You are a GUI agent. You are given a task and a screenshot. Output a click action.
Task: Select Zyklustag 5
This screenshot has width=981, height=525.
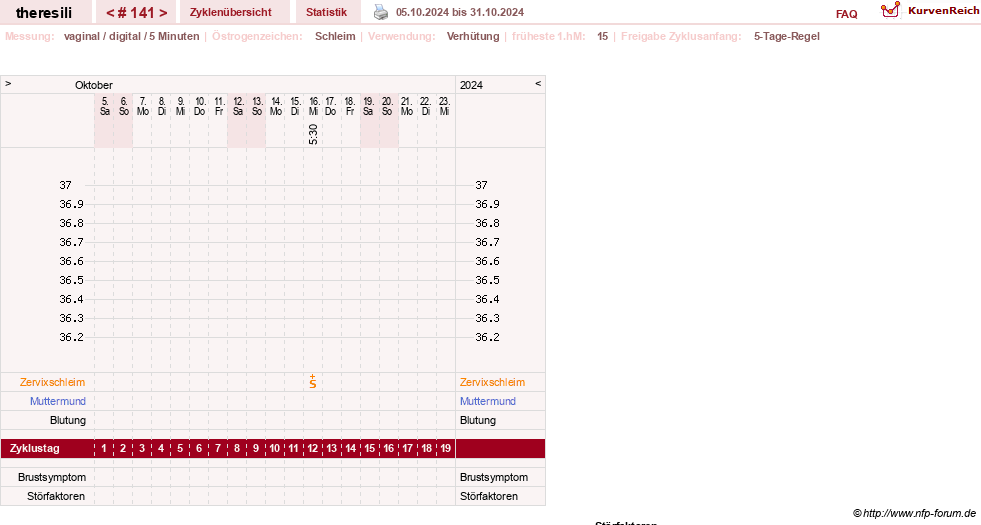click(180, 449)
